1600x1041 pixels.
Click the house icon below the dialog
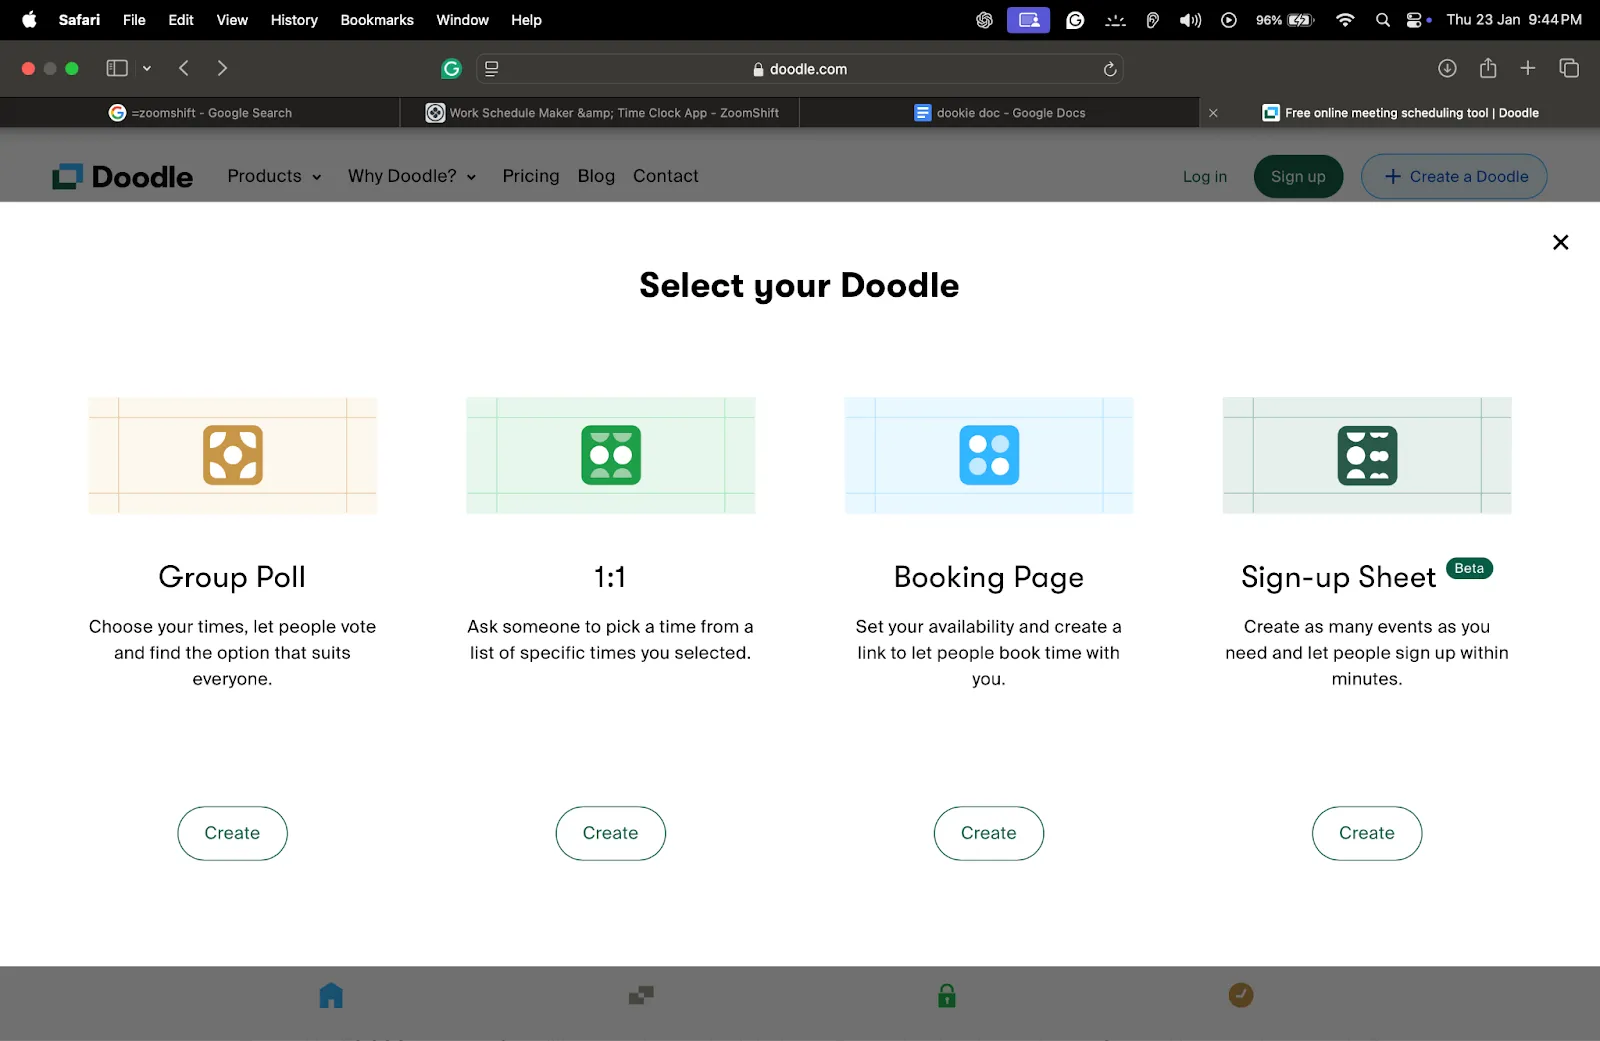coord(331,995)
